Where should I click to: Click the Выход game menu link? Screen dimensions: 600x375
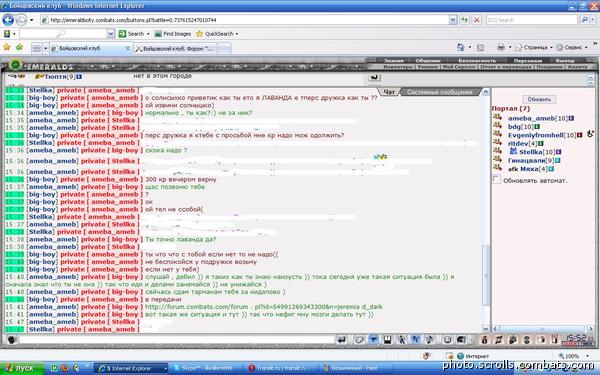point(564,60)
